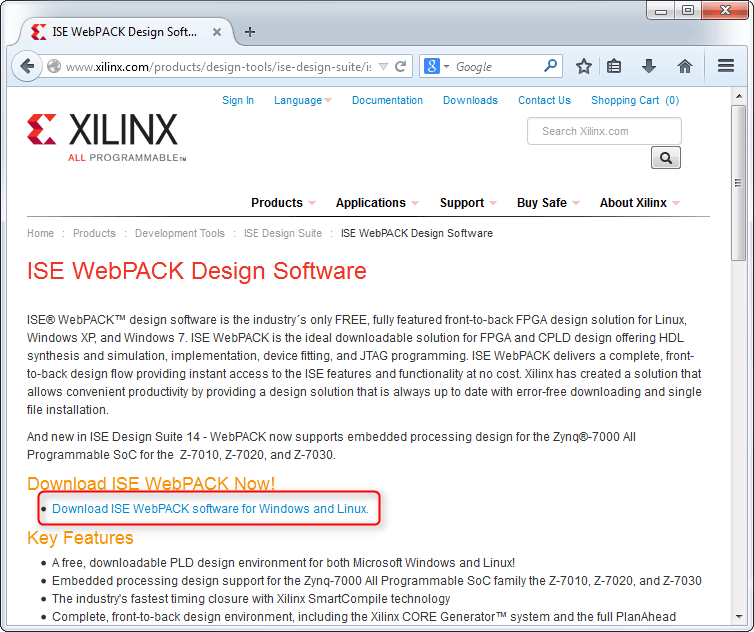This screenshot has width=754, height=632.
Task: Open the Firefox hamburger menu
Action: click(727, 66)
